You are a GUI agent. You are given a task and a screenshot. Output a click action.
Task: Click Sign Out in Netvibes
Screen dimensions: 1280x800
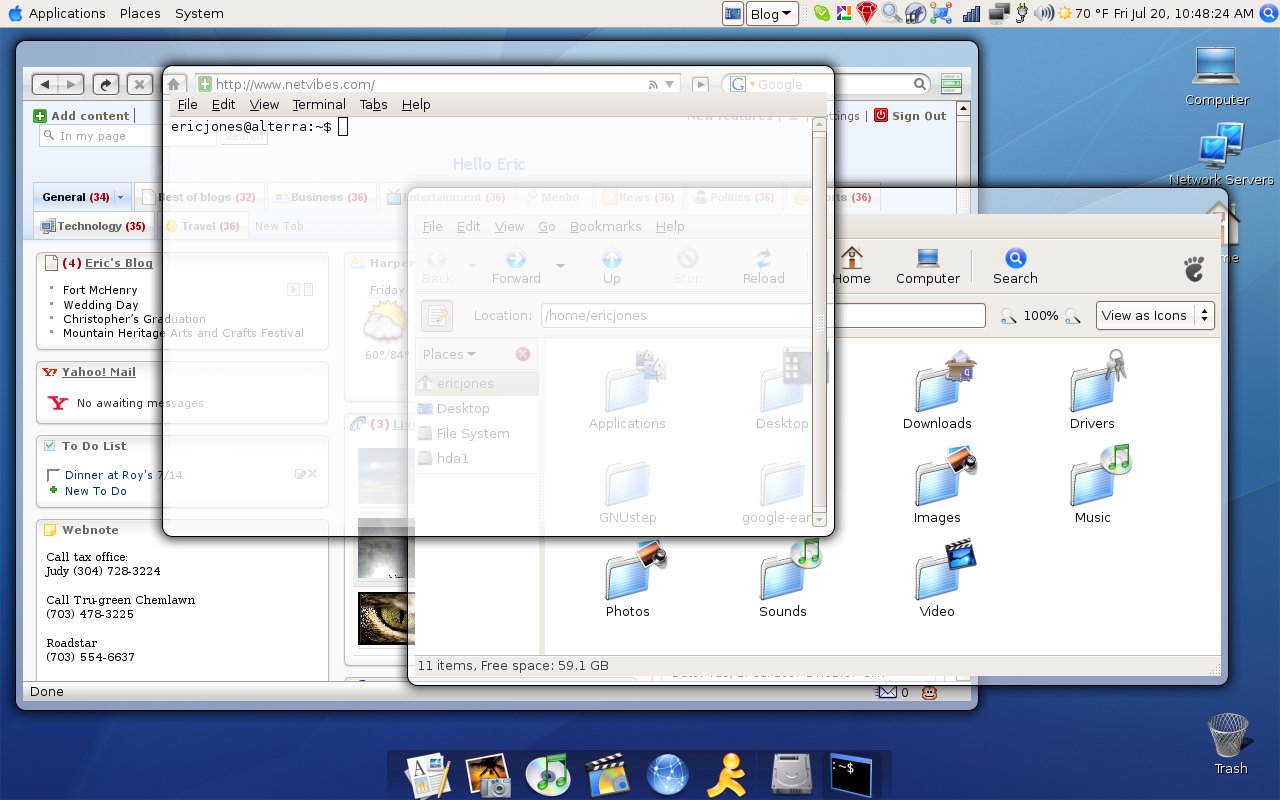pos(910,116)
